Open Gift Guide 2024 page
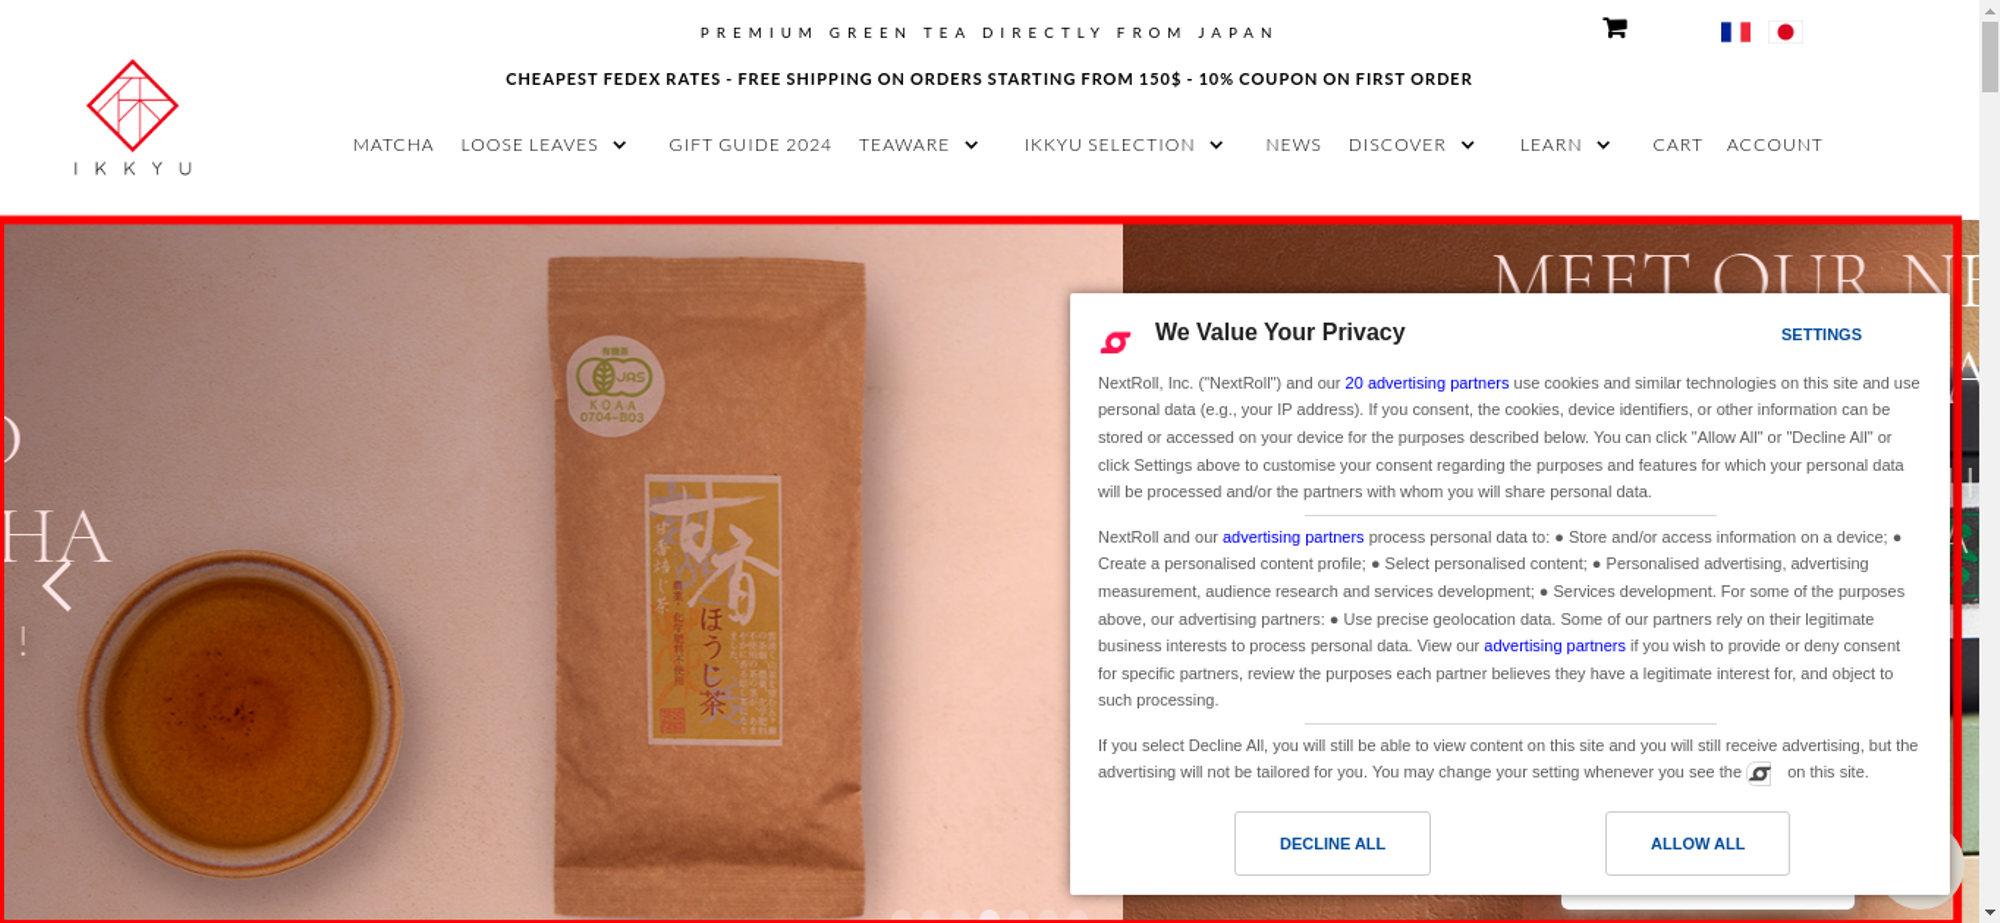This screenshot has height=923, width=2000. pos(750,145)
